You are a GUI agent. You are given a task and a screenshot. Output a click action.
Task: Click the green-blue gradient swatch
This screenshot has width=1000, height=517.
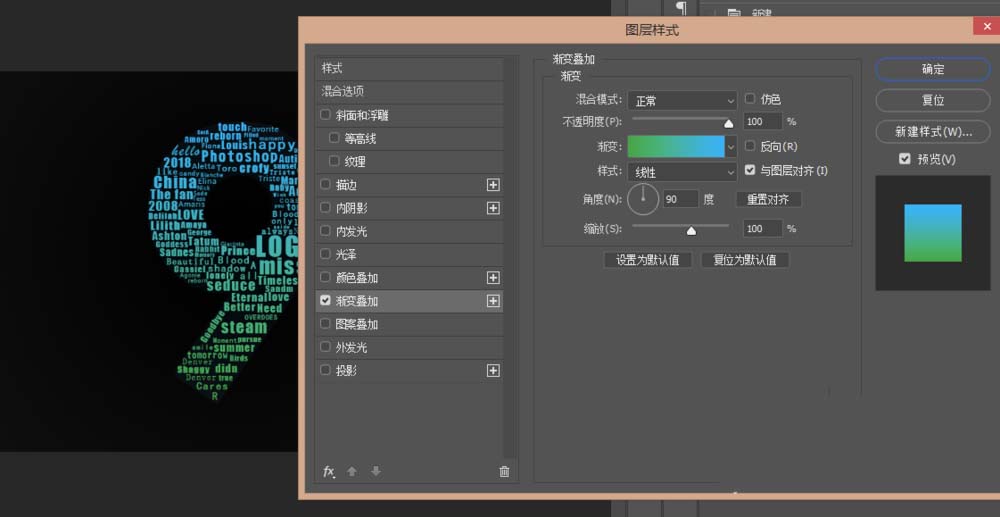click(676, 147)
